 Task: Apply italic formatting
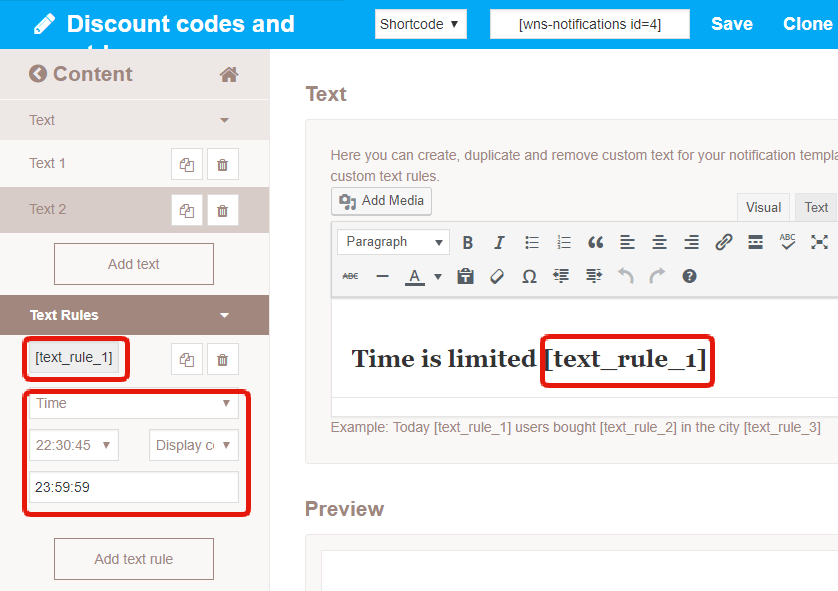pyautogui.click(x=499, y=242)
